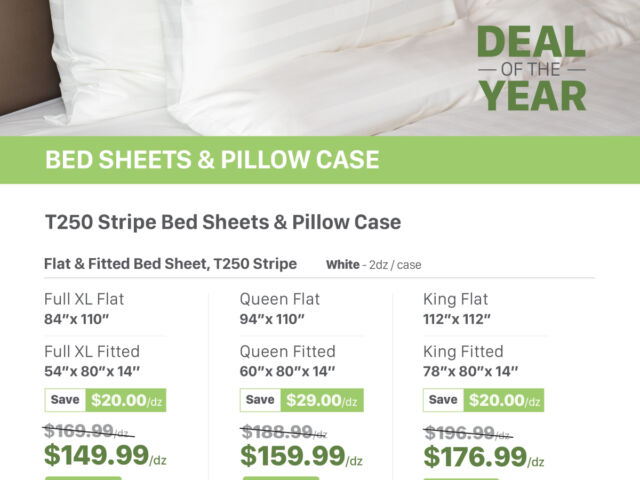The image size is (640, 480).
Task: Select the Full XL Flat size option
Action: pyautogui.click(x=84, y=299)
